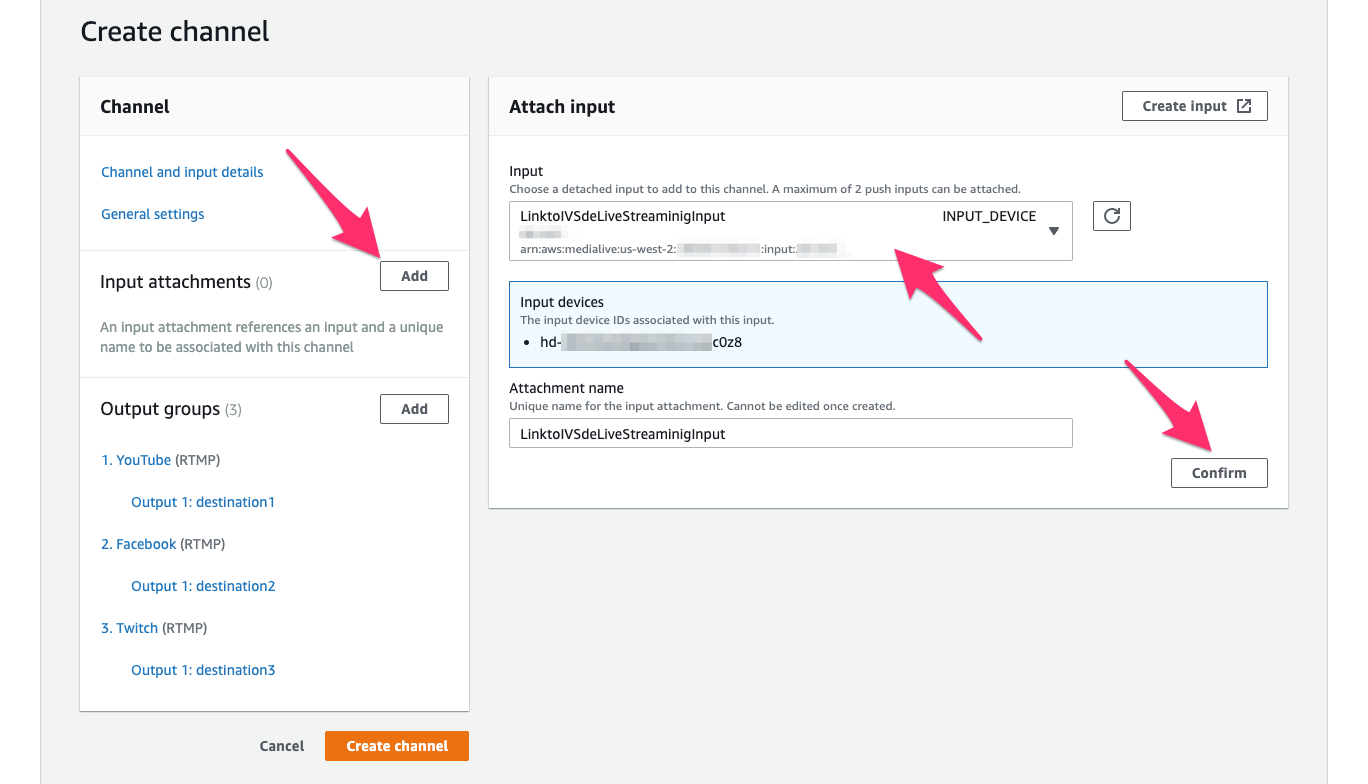Open Output 1: destination2 settings
The height and width of the screenshot is (784, 1368).
(x=203, y=585)
